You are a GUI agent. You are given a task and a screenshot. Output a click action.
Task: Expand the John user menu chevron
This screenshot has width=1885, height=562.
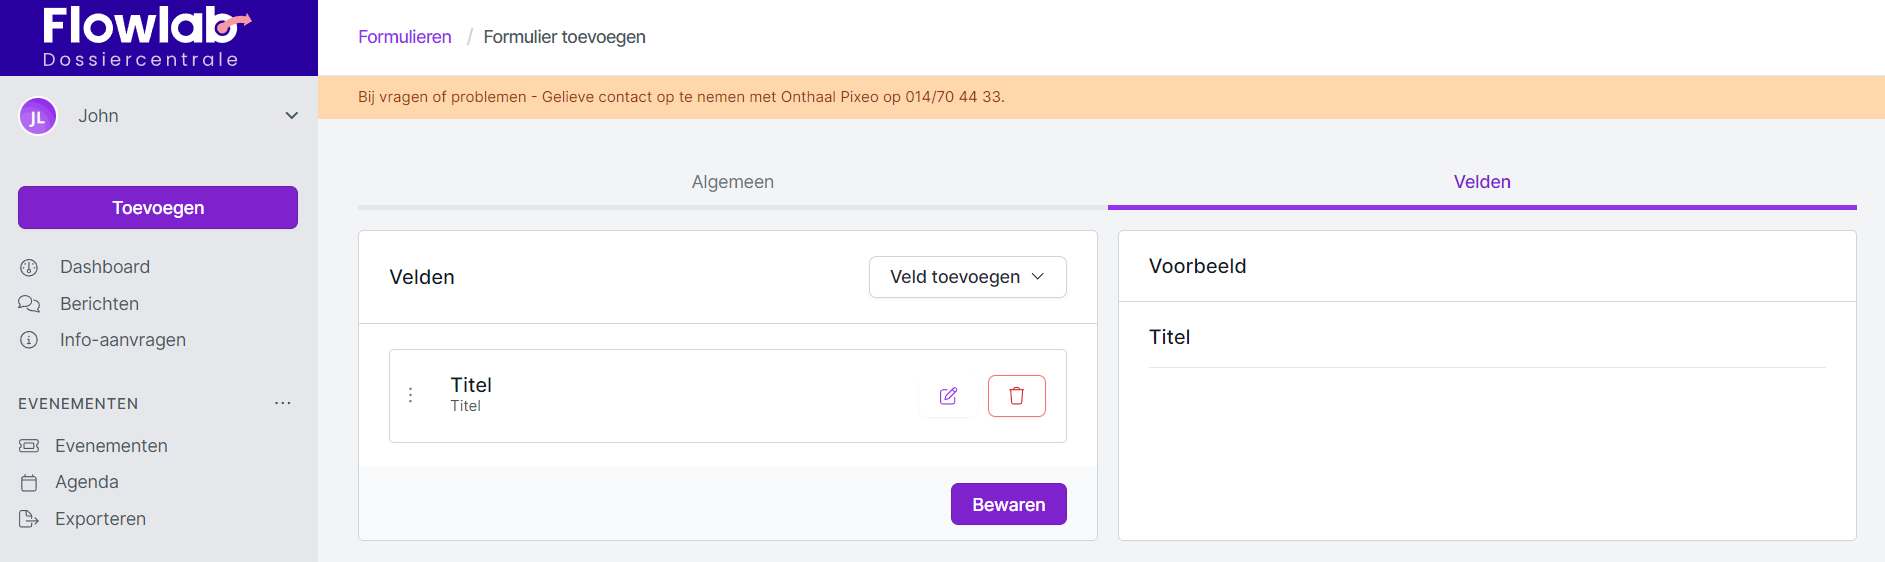[292, 116]
